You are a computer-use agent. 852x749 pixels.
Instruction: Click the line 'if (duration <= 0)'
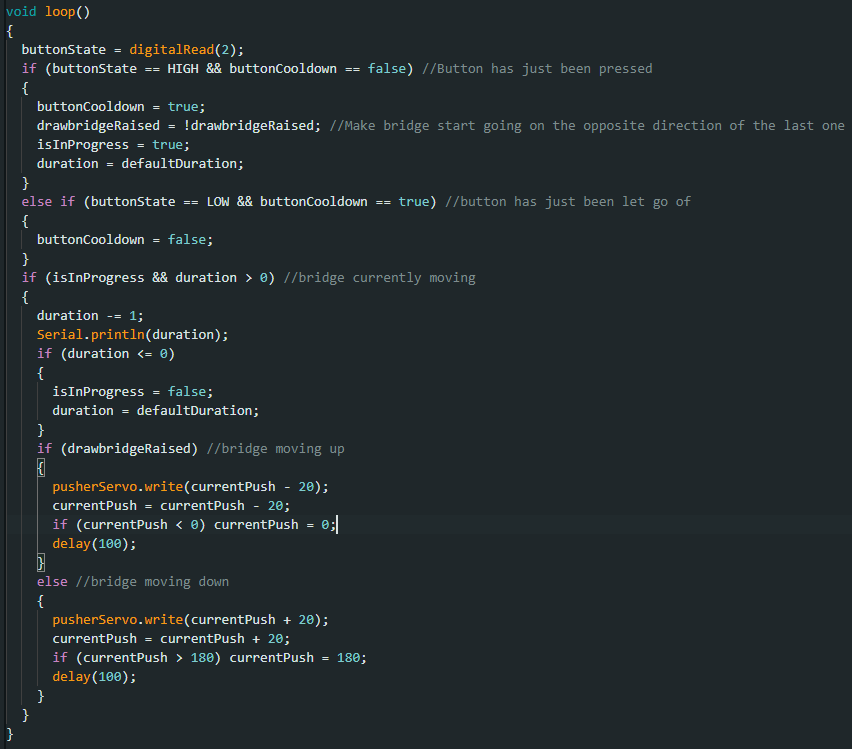(105, 354)
